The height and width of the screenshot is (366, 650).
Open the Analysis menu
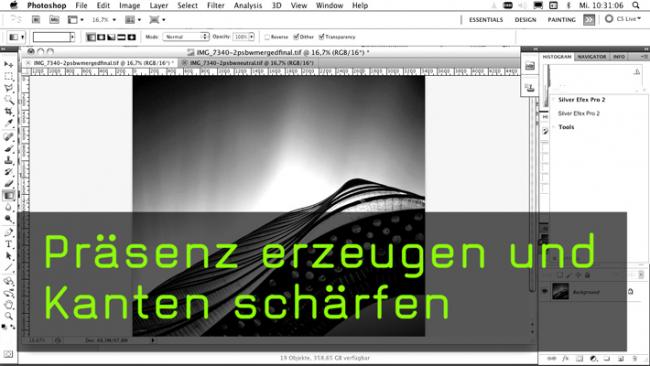[x=248, y=5]
